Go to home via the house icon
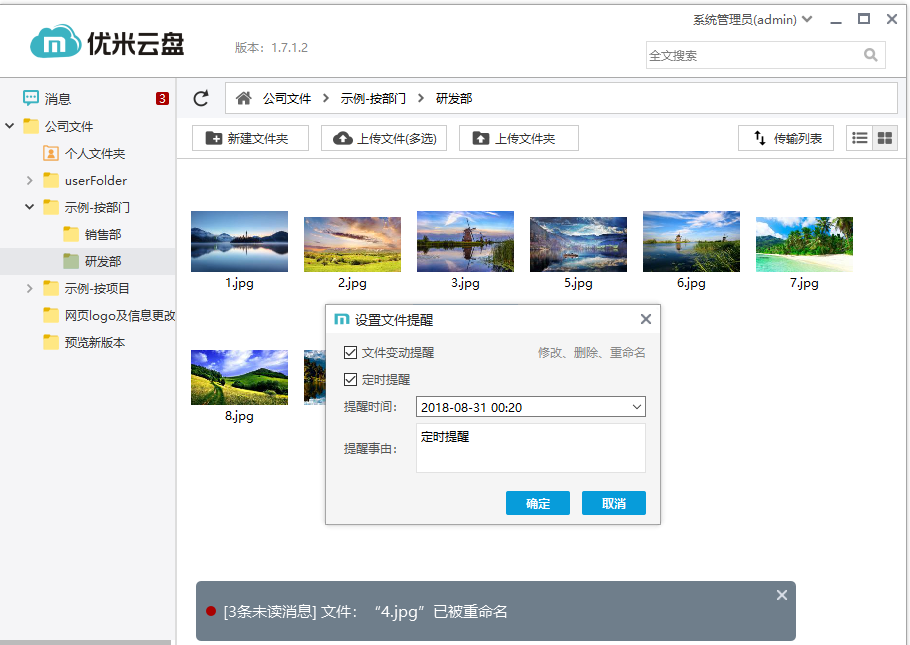The height and width of the screenshot is (645, 910). tap(243, 98)
